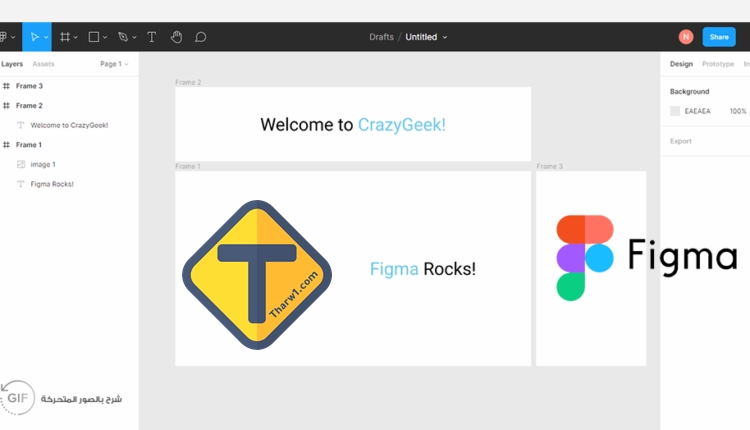Click the Welcome to CrazyGeek! layer text icon
Viewport: 750px width, 430px height.
(x=21, y=125)
